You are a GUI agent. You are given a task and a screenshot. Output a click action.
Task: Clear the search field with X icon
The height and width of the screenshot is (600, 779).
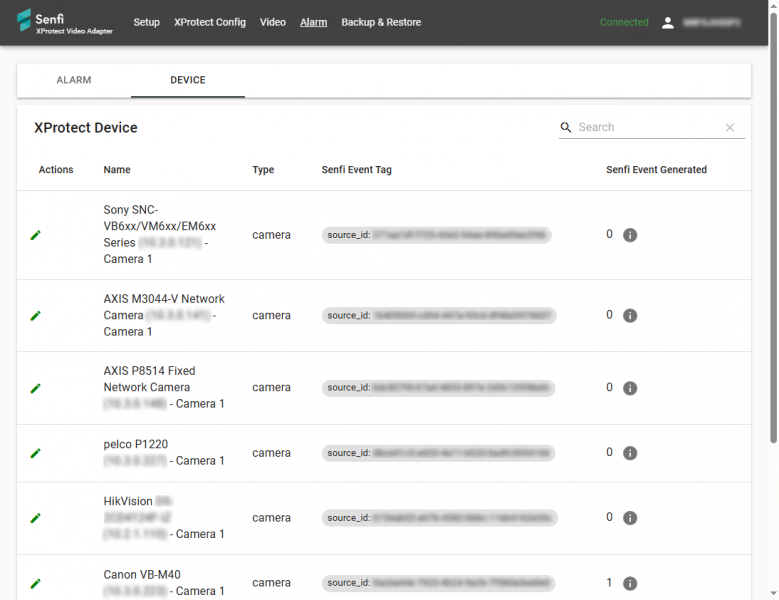click(730, 128)
